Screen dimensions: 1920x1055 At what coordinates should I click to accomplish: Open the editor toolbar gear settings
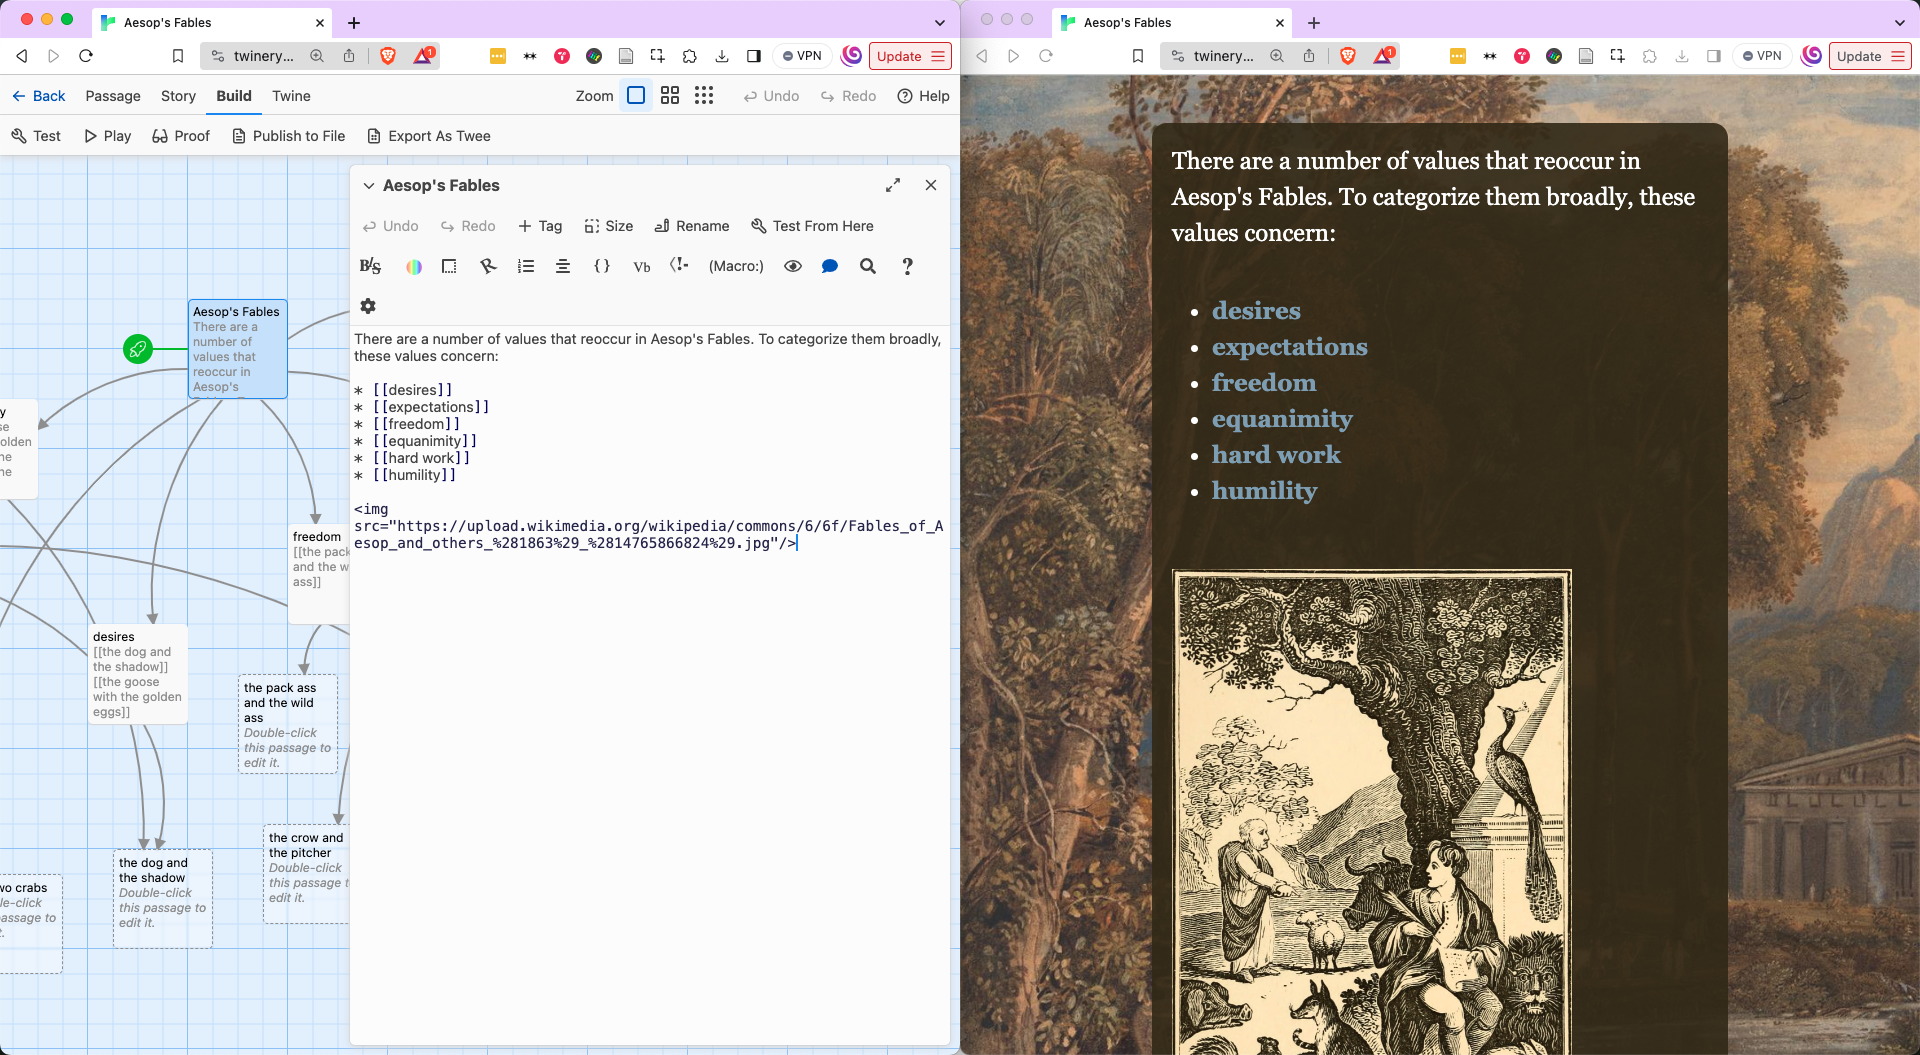368,306
